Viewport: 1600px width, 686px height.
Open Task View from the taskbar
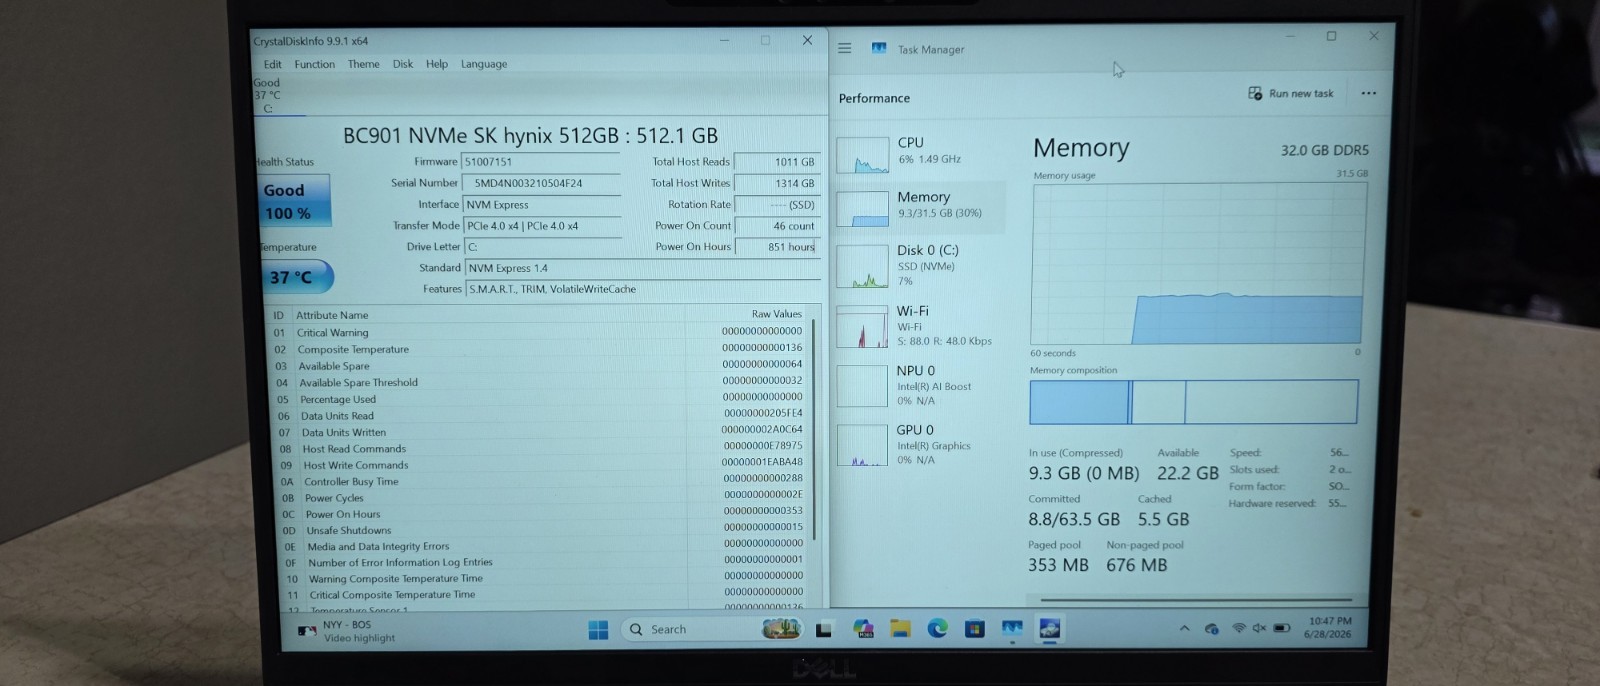824,629
